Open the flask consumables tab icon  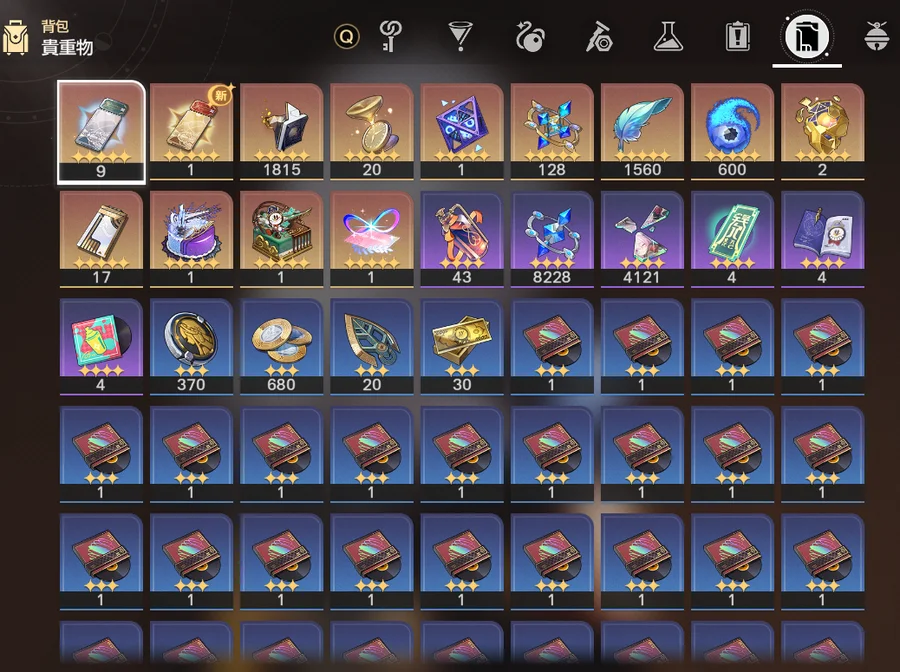[668, 36]
